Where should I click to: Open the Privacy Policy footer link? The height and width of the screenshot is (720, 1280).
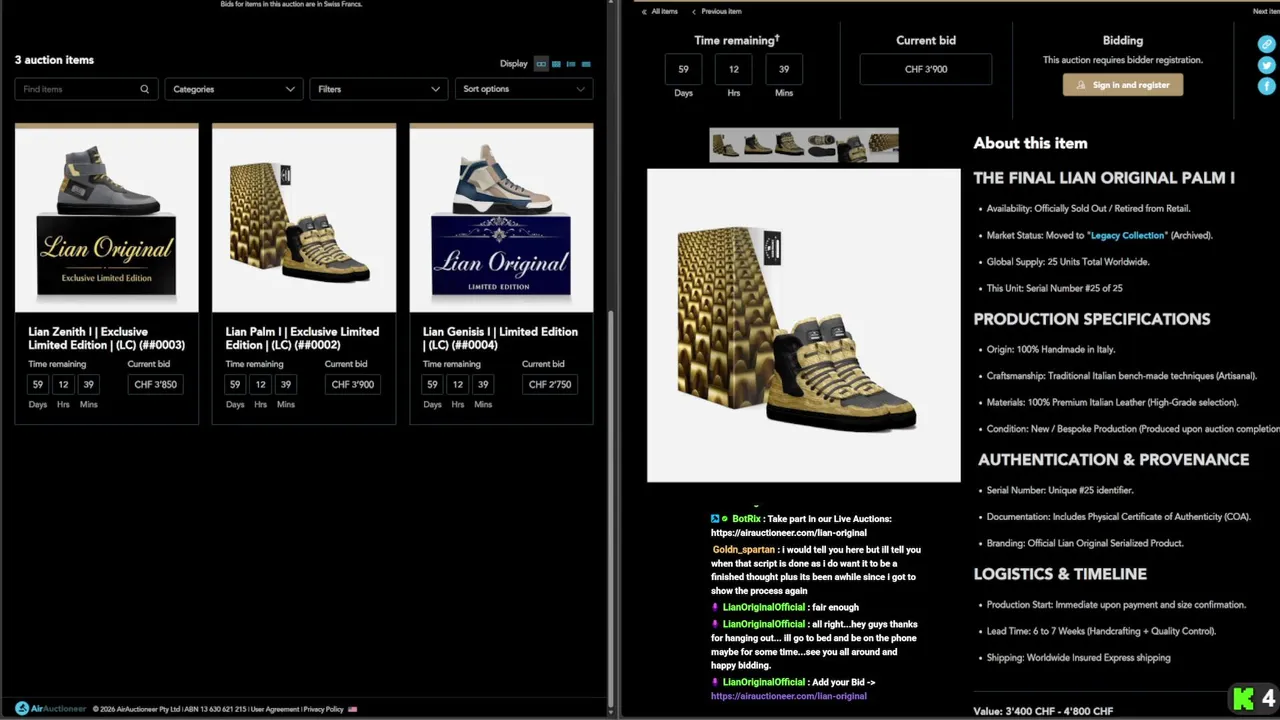(323, 709)
